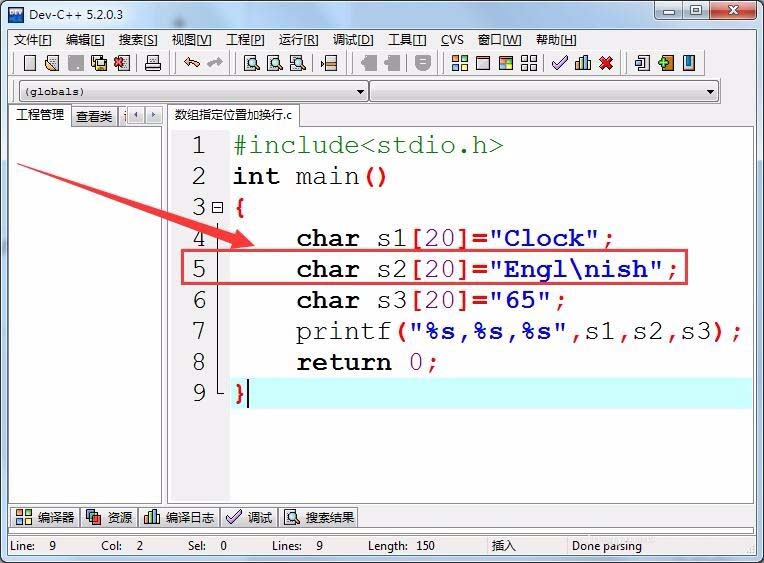764x563 pixels.
Task: Expand the (globals) scope dropdown
Action: [x=361, y=92]
